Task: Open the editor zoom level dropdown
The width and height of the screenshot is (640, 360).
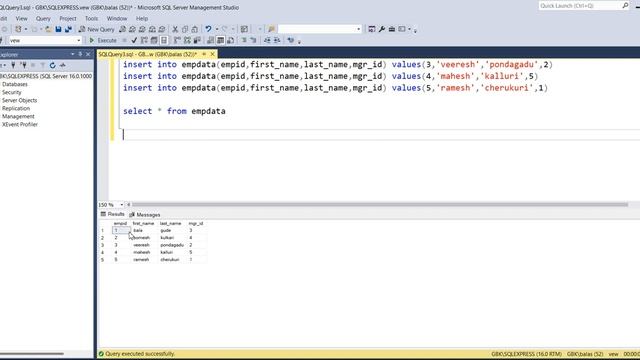Action: (122, 204)
